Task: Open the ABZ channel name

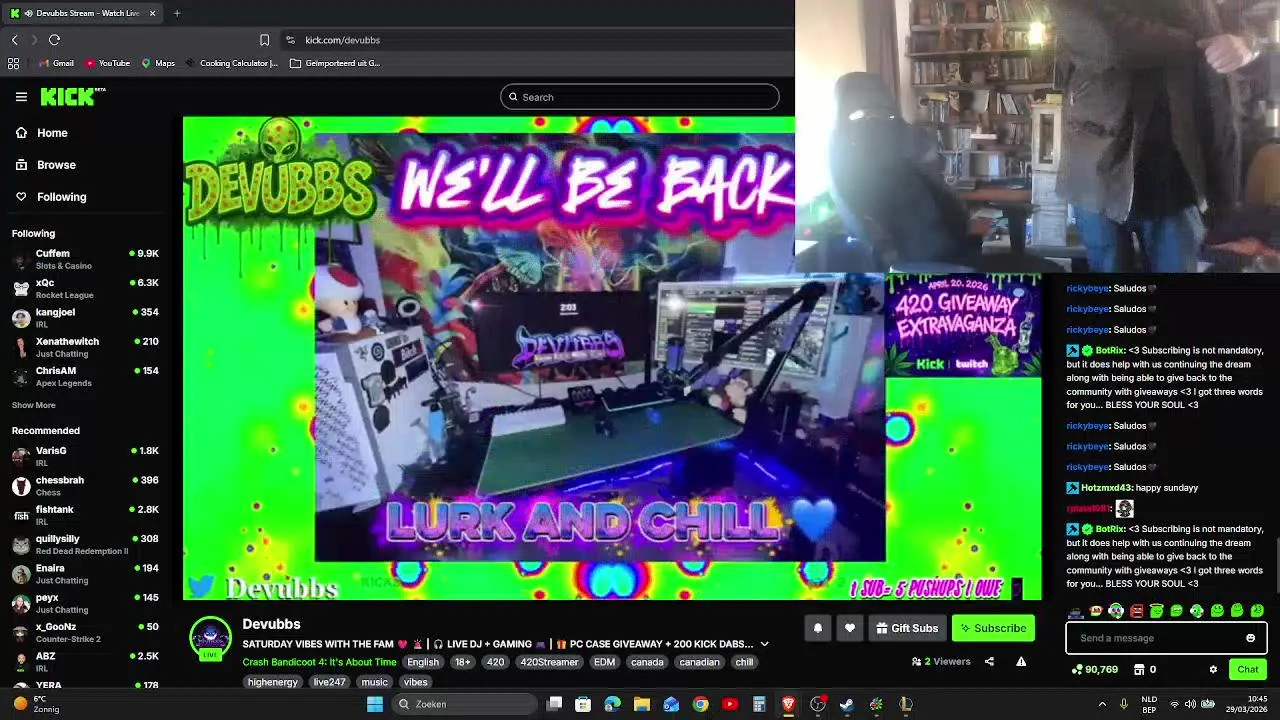Action: [46, 656]
